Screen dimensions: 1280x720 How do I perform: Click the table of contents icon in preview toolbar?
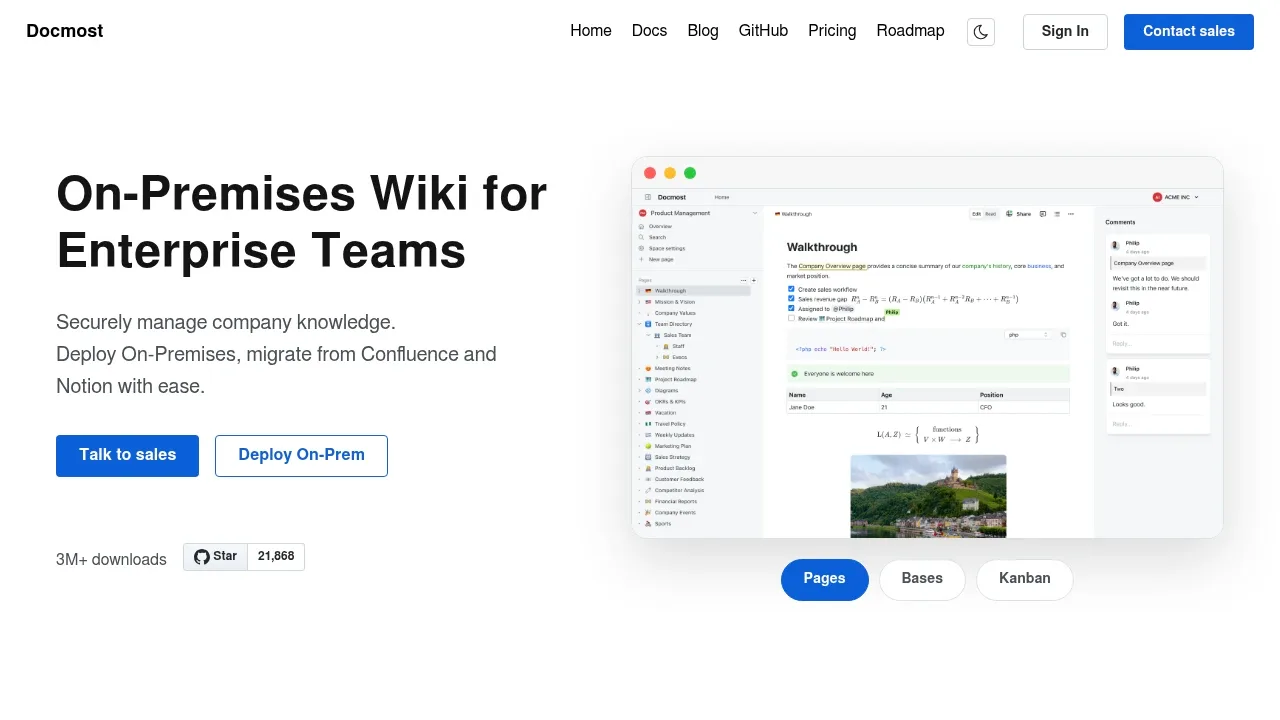pyautogui.click(x=1057, y=214)
